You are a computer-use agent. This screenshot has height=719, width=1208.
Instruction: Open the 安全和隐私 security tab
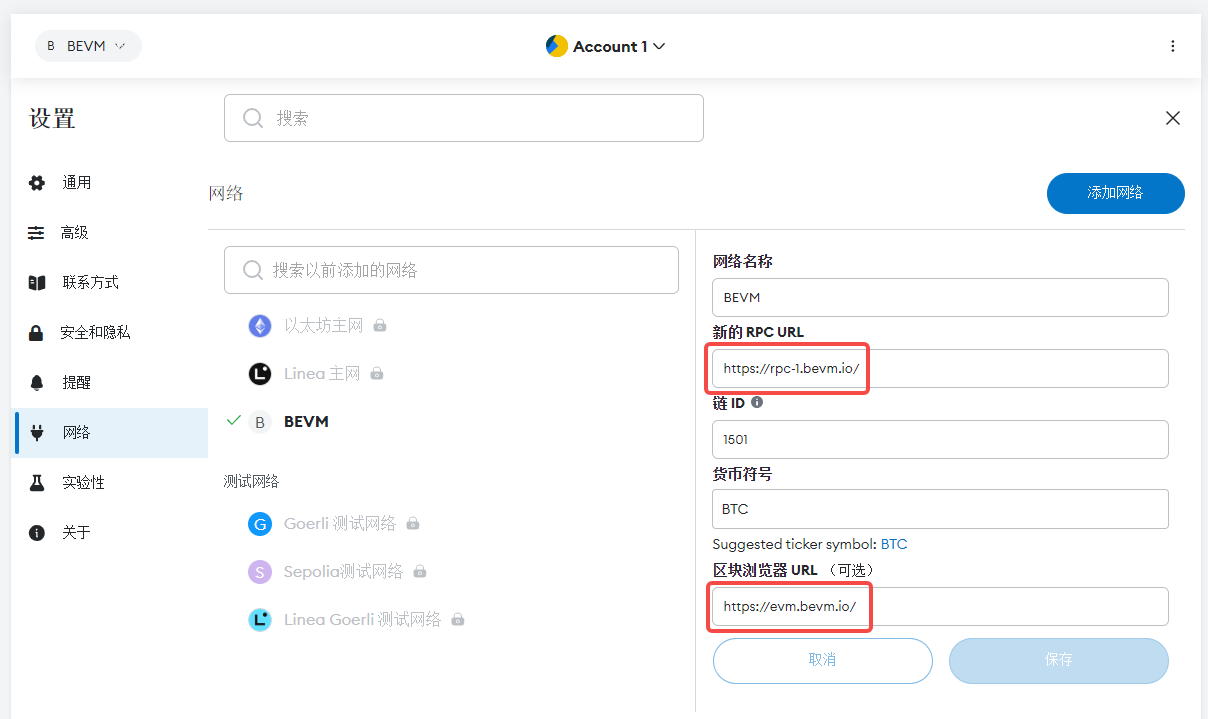[x=110, y=332]
